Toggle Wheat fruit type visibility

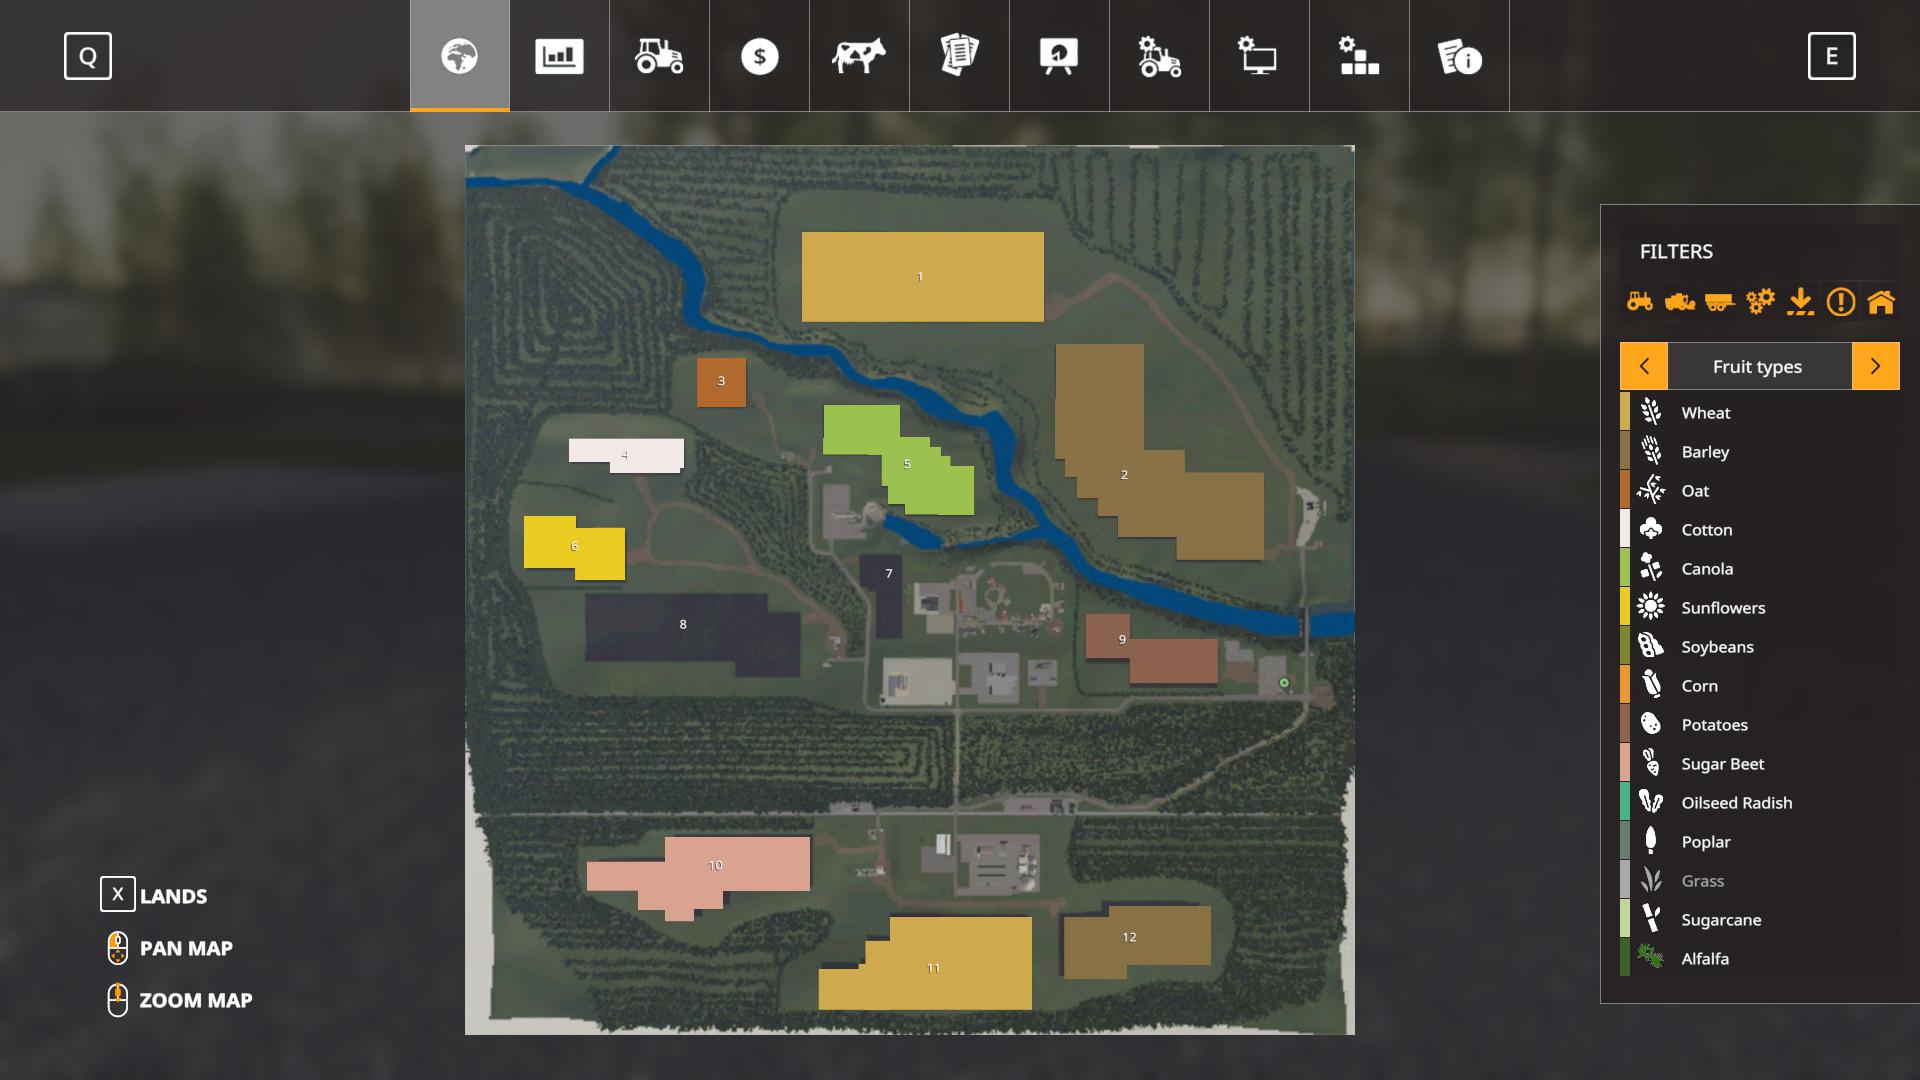tap(1705, 412)
